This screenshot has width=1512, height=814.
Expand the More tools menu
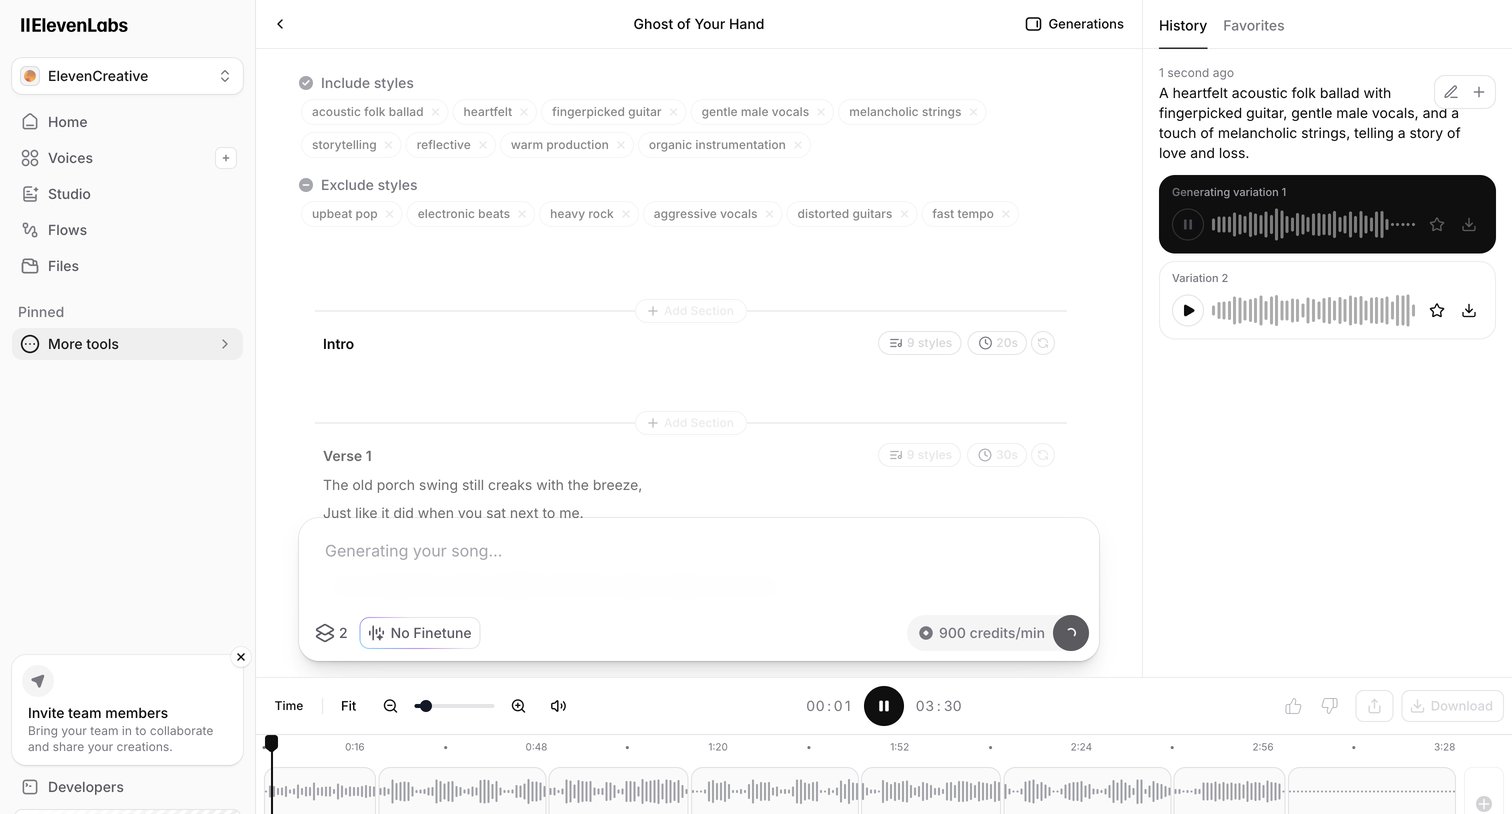click(127, 344)
